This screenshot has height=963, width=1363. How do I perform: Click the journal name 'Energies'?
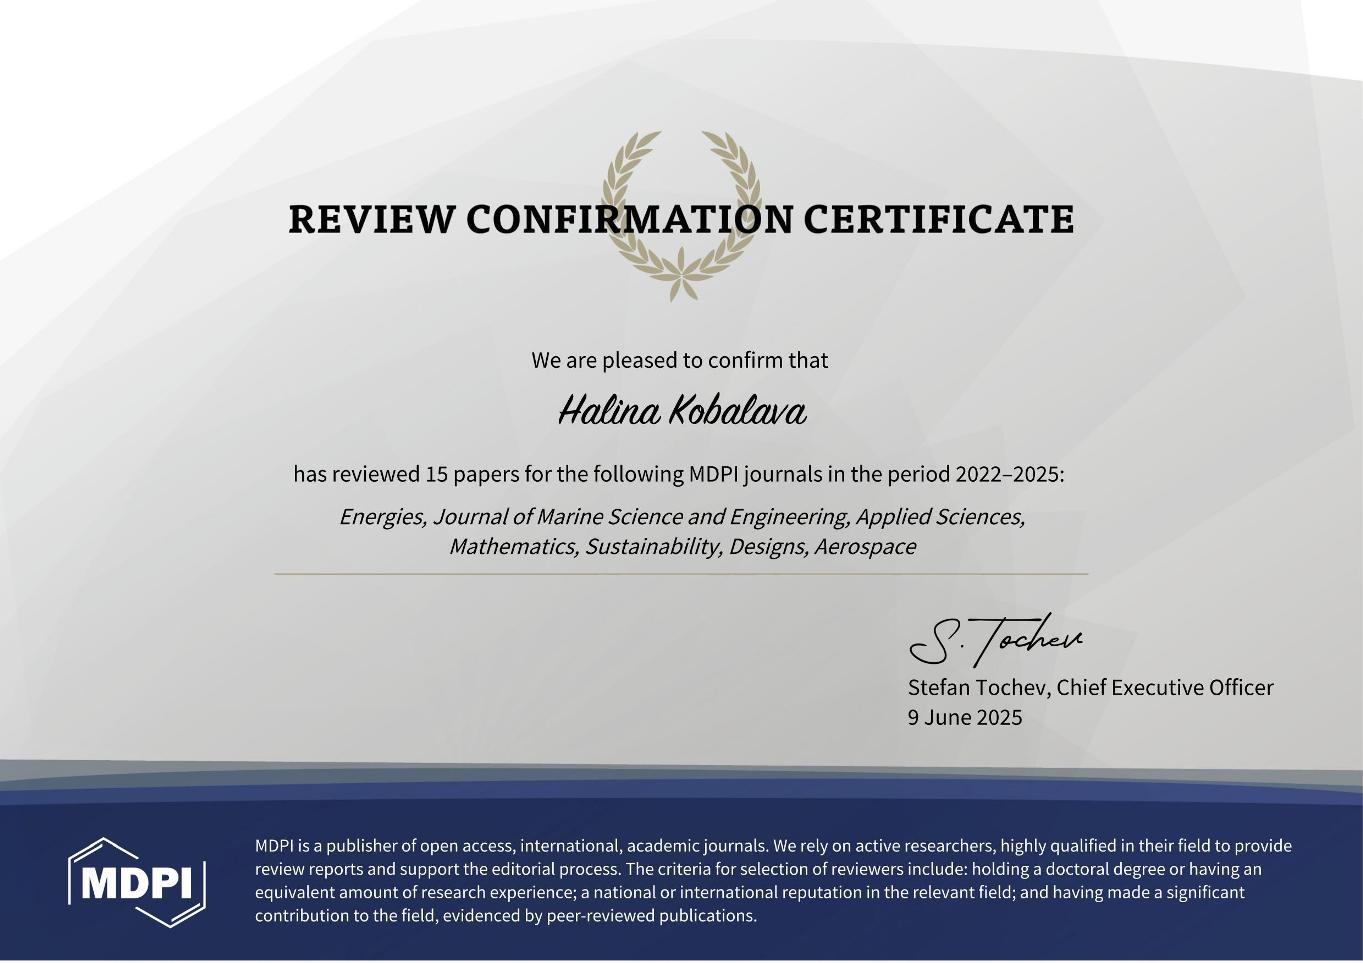(x=382, y=517)
